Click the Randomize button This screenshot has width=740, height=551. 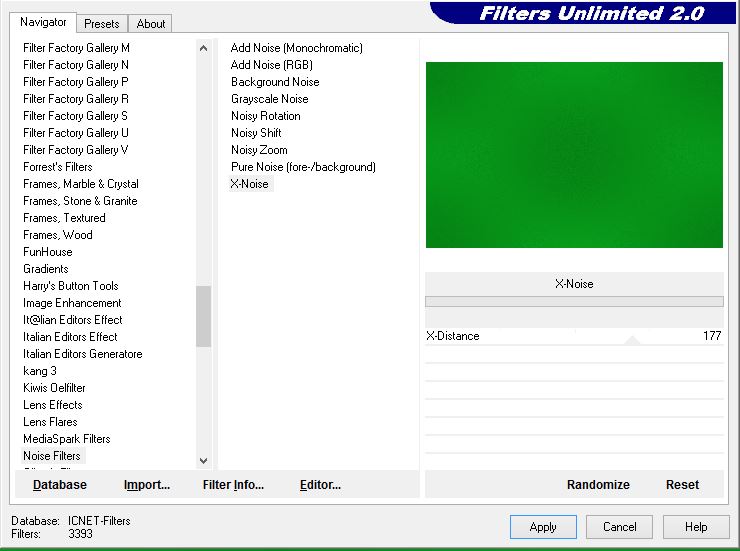[x=598, y=485]
